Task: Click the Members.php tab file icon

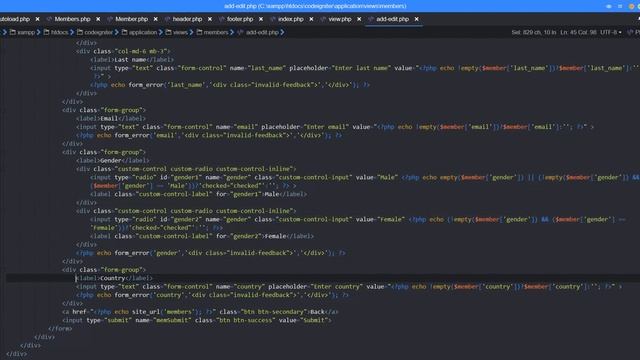Action: tap(49, 19)
